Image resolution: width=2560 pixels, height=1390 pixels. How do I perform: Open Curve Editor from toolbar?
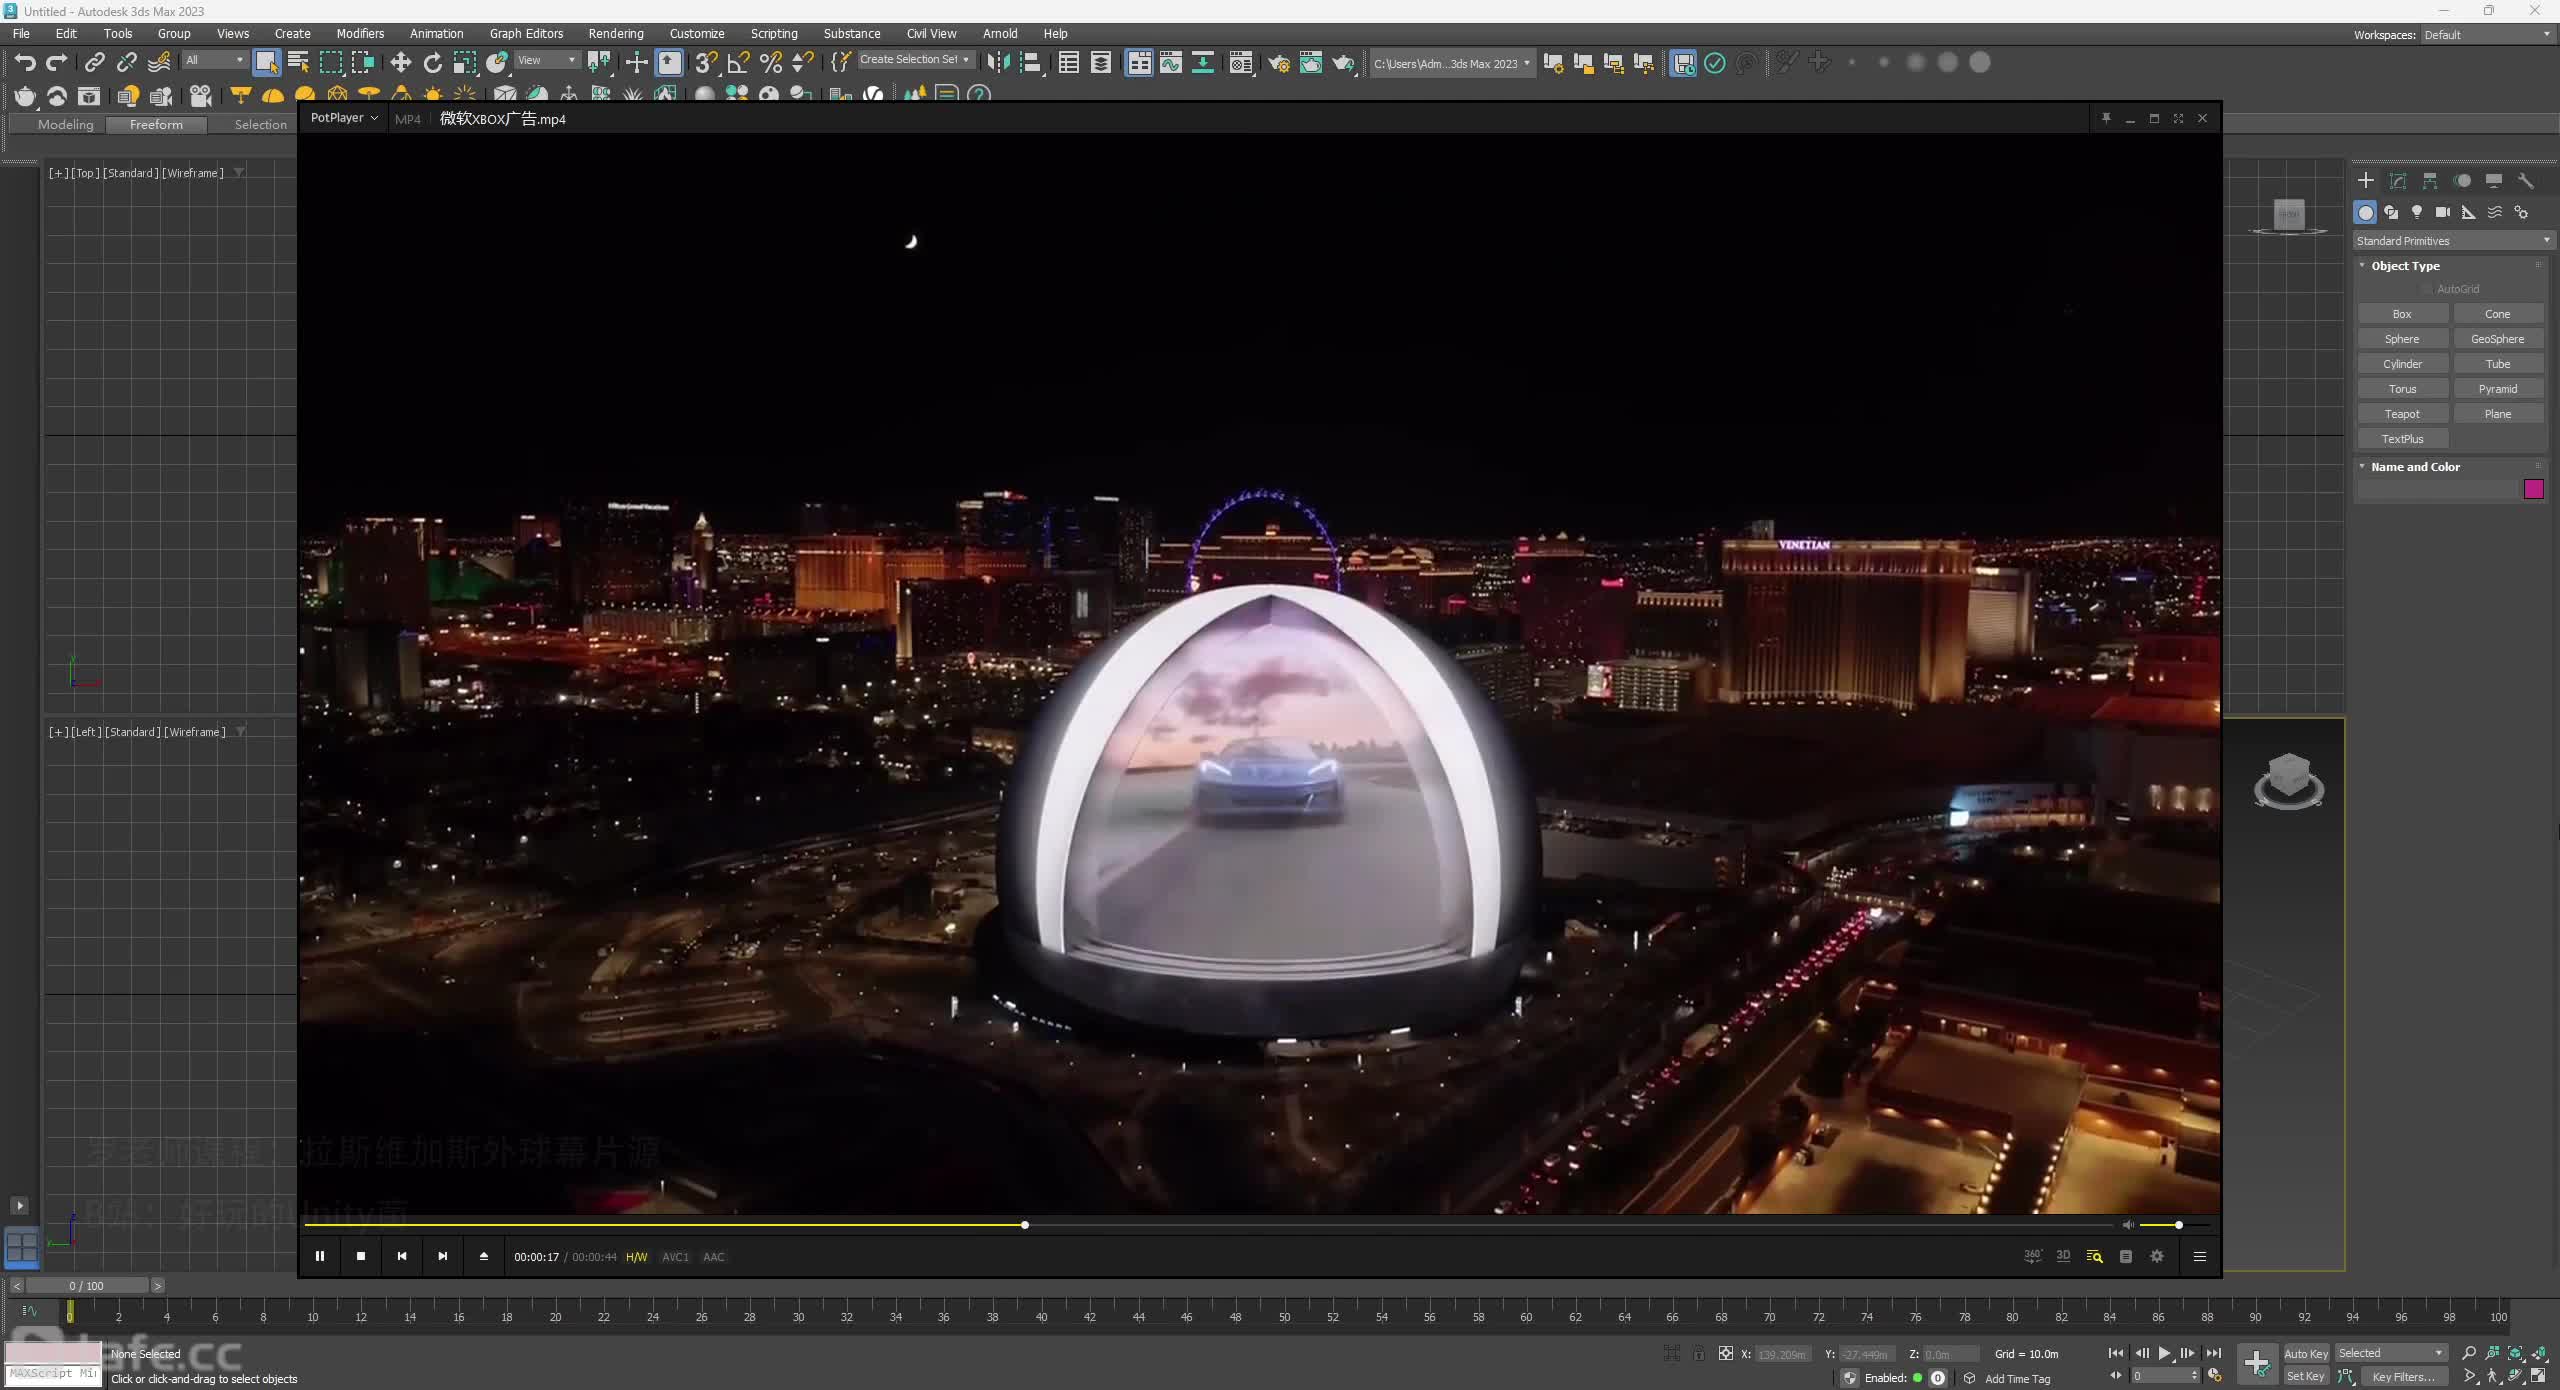pos(1171,62)
